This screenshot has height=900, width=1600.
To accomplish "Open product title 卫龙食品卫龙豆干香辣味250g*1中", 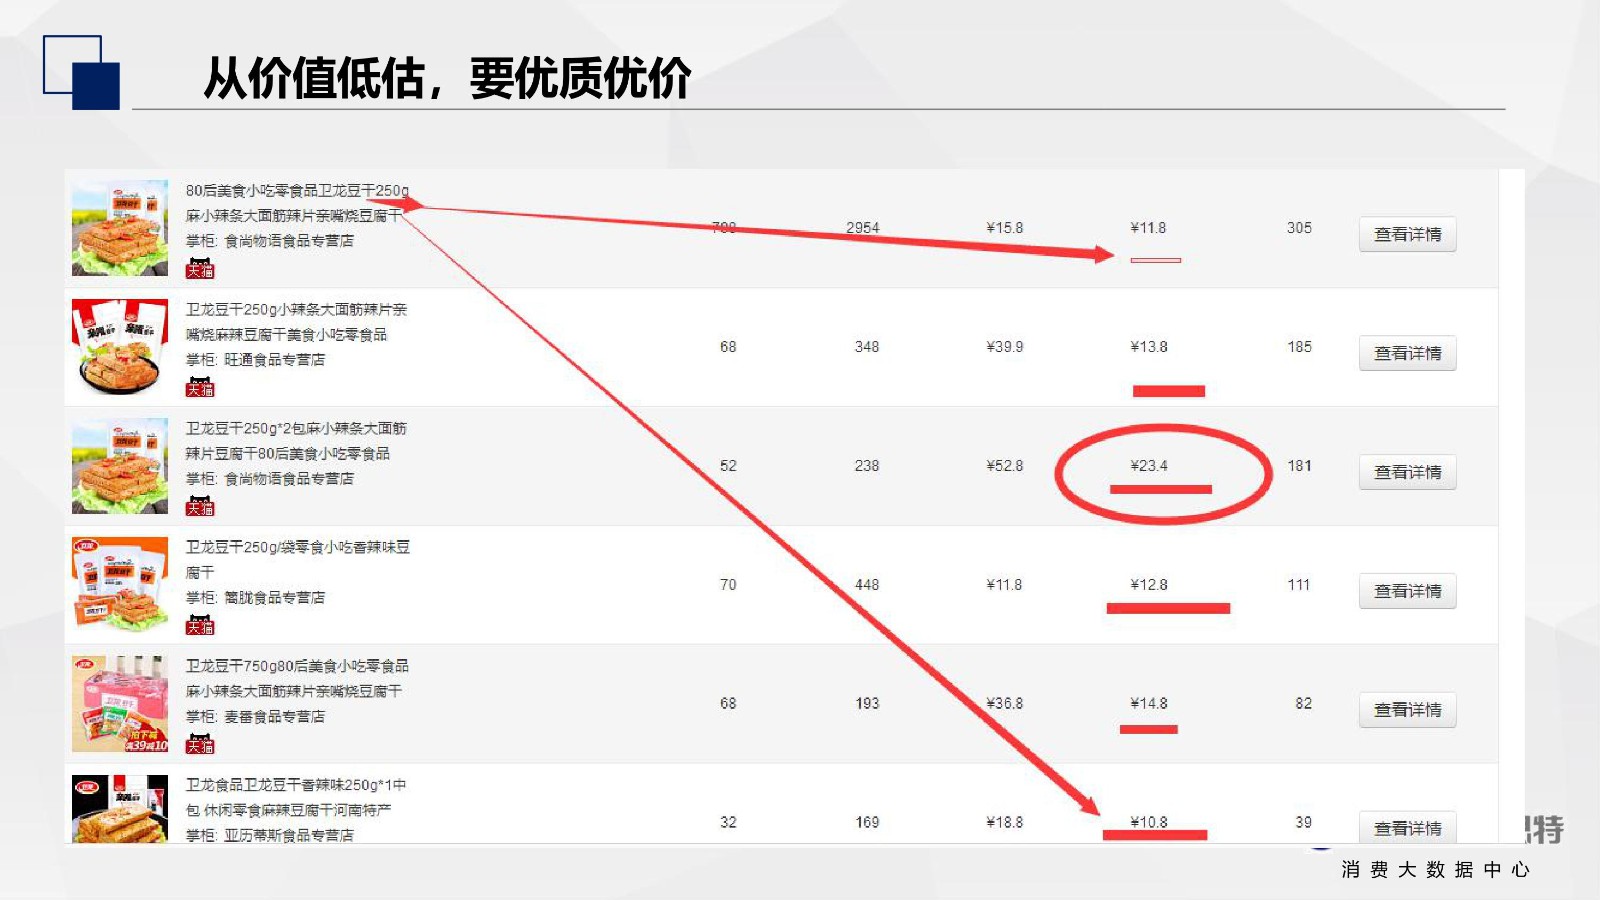I will [296, 785].
